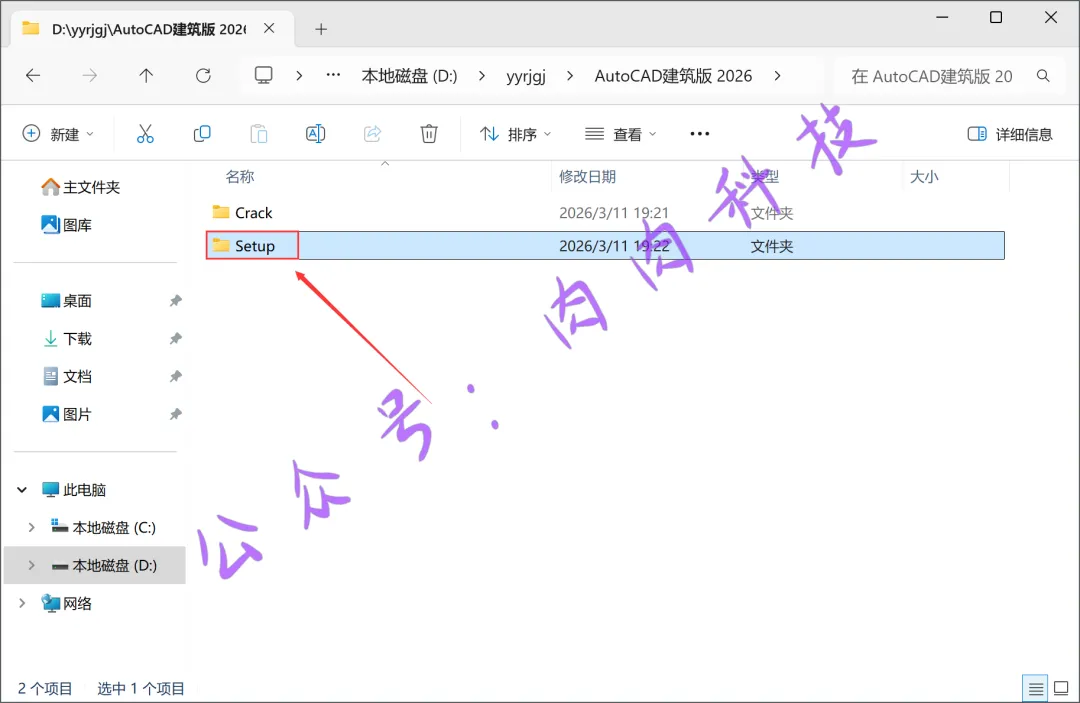Show hidden breadcrumb path via ellipsis
Screen dimensions: 1080x703
333,75
